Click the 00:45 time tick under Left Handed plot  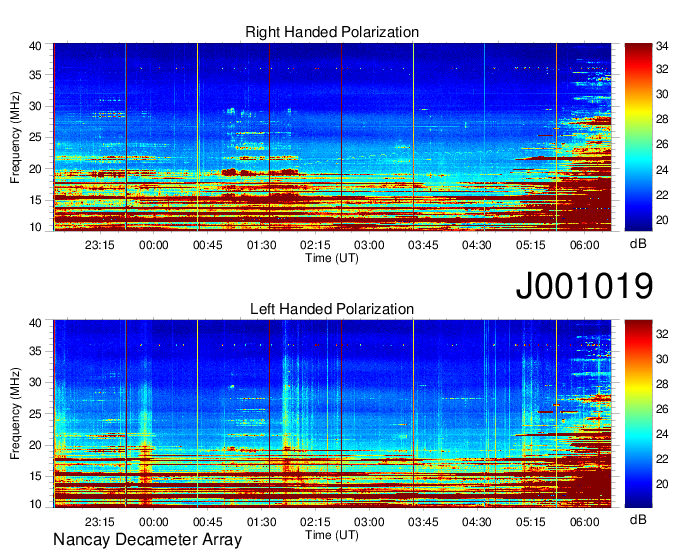click(x=208, y=522)
